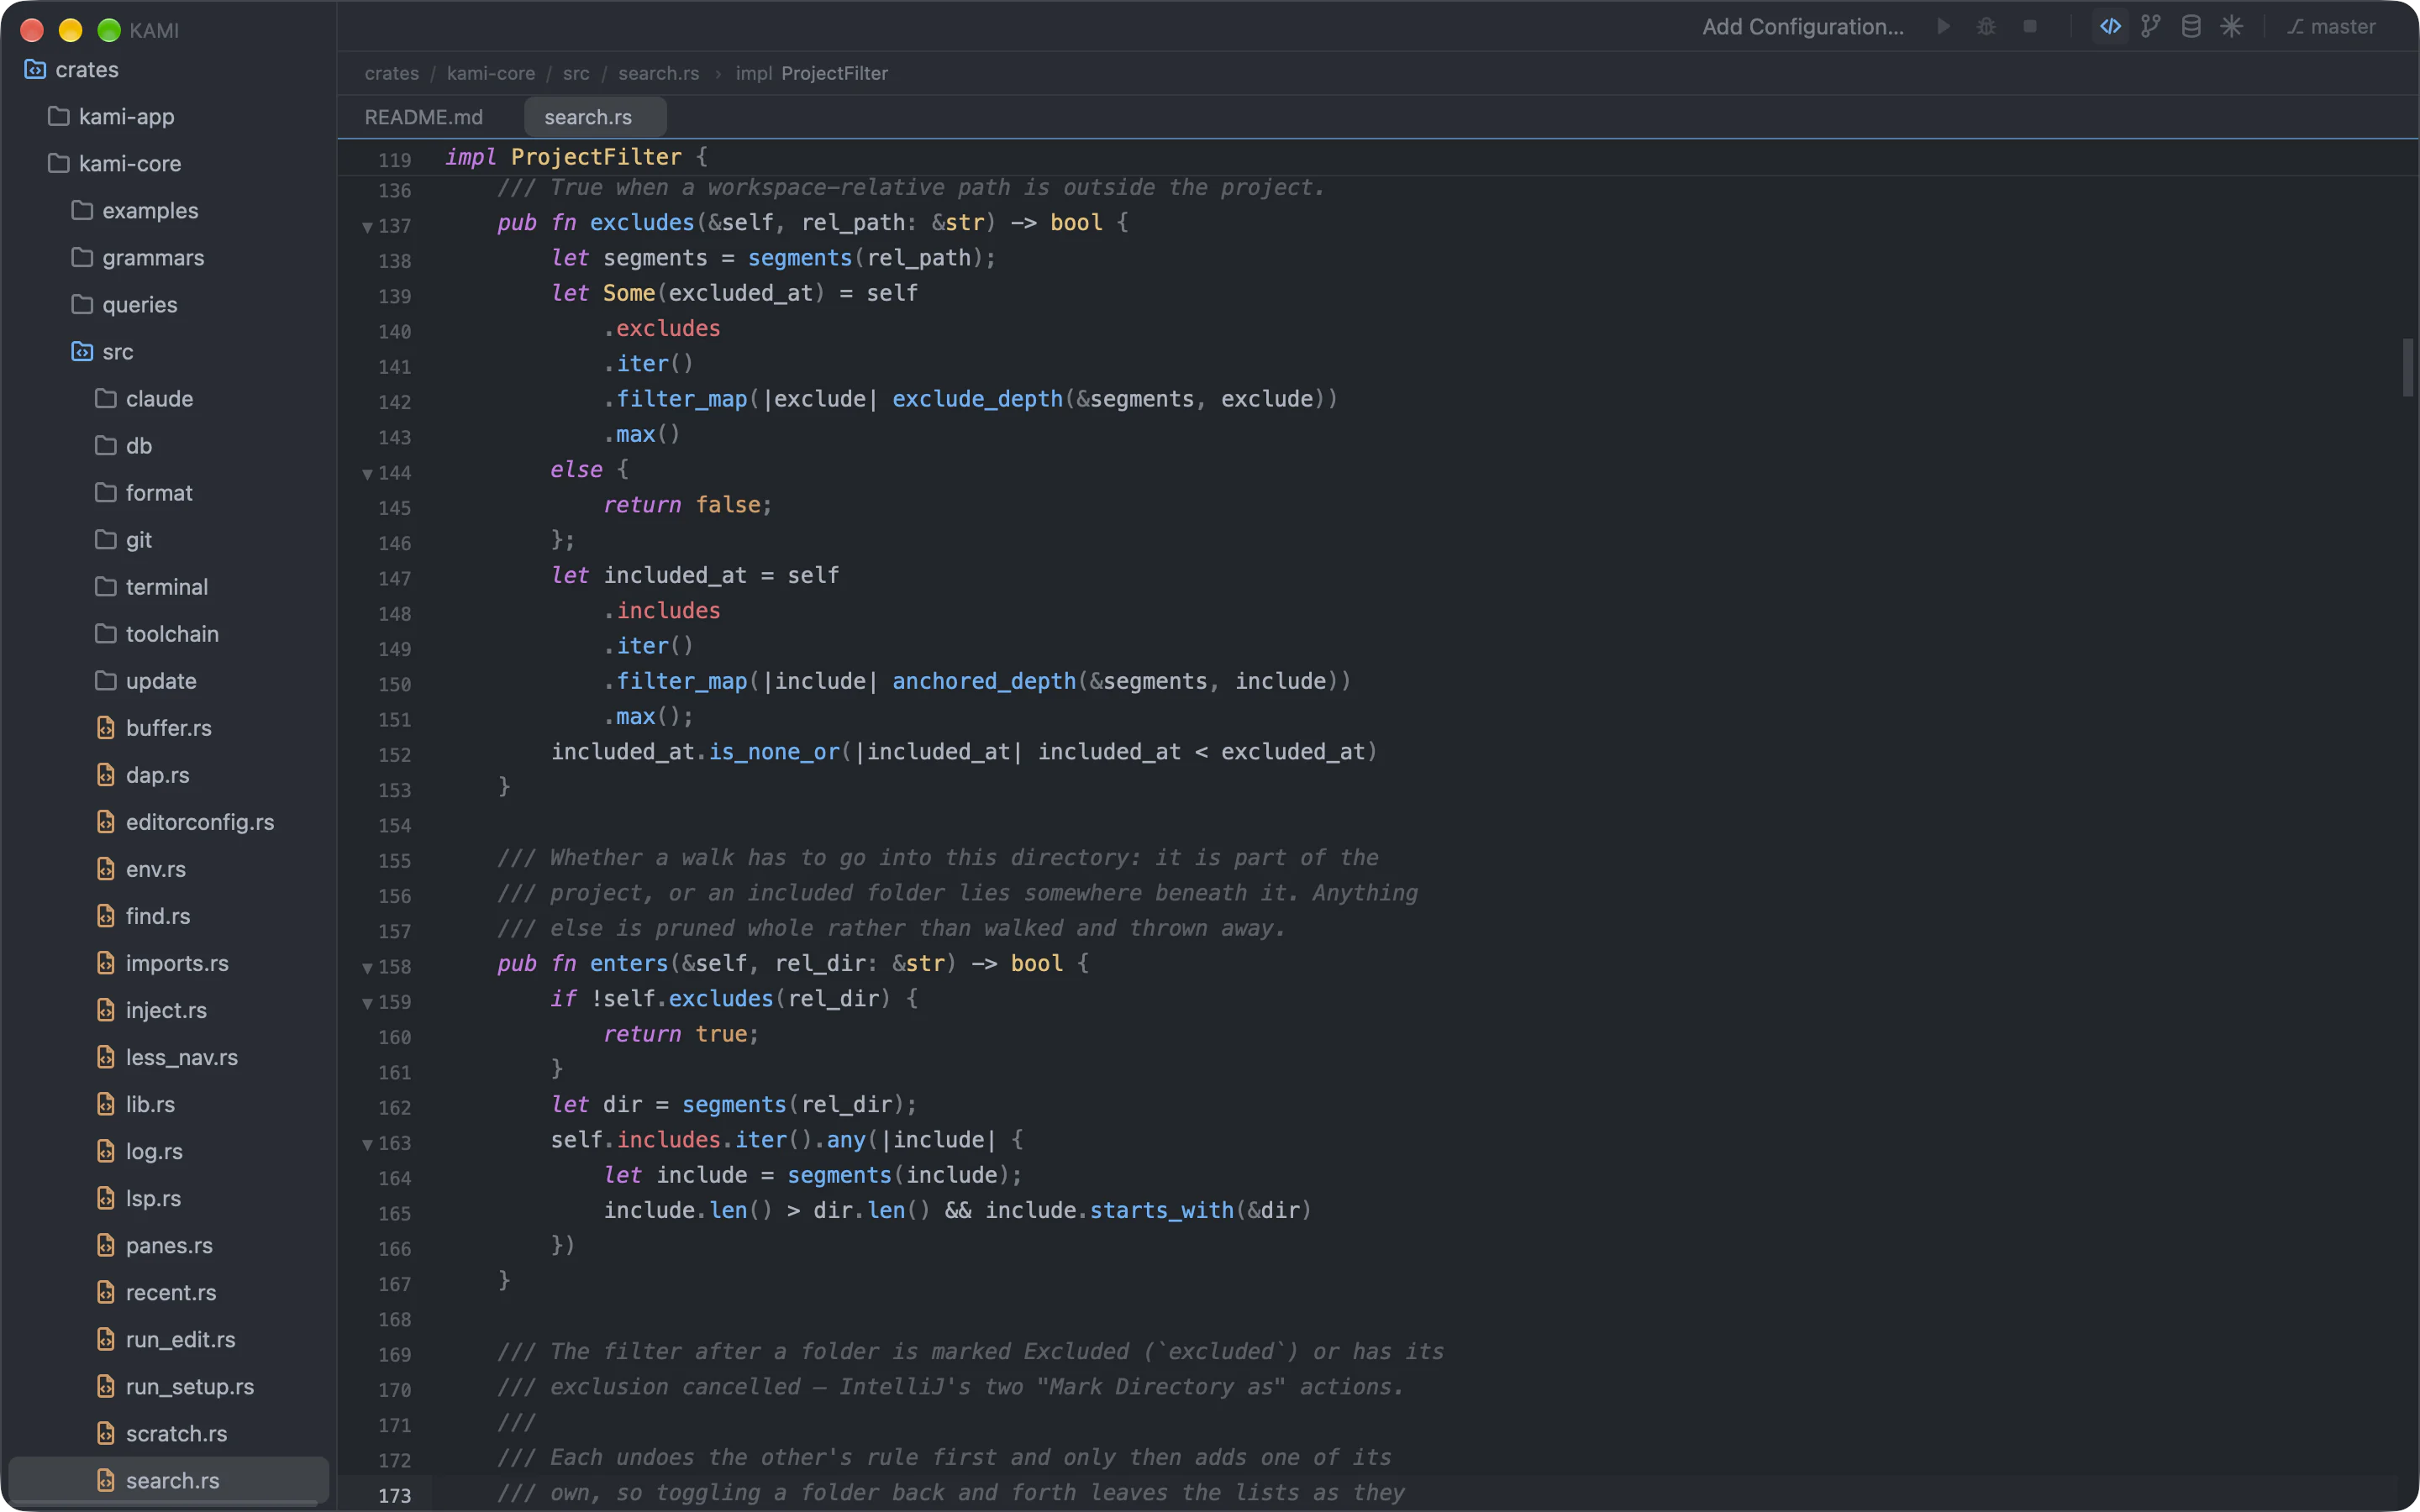Open the database panel icon
This screenshot has width=2420, height=1512.
[x=2191, y=27]
